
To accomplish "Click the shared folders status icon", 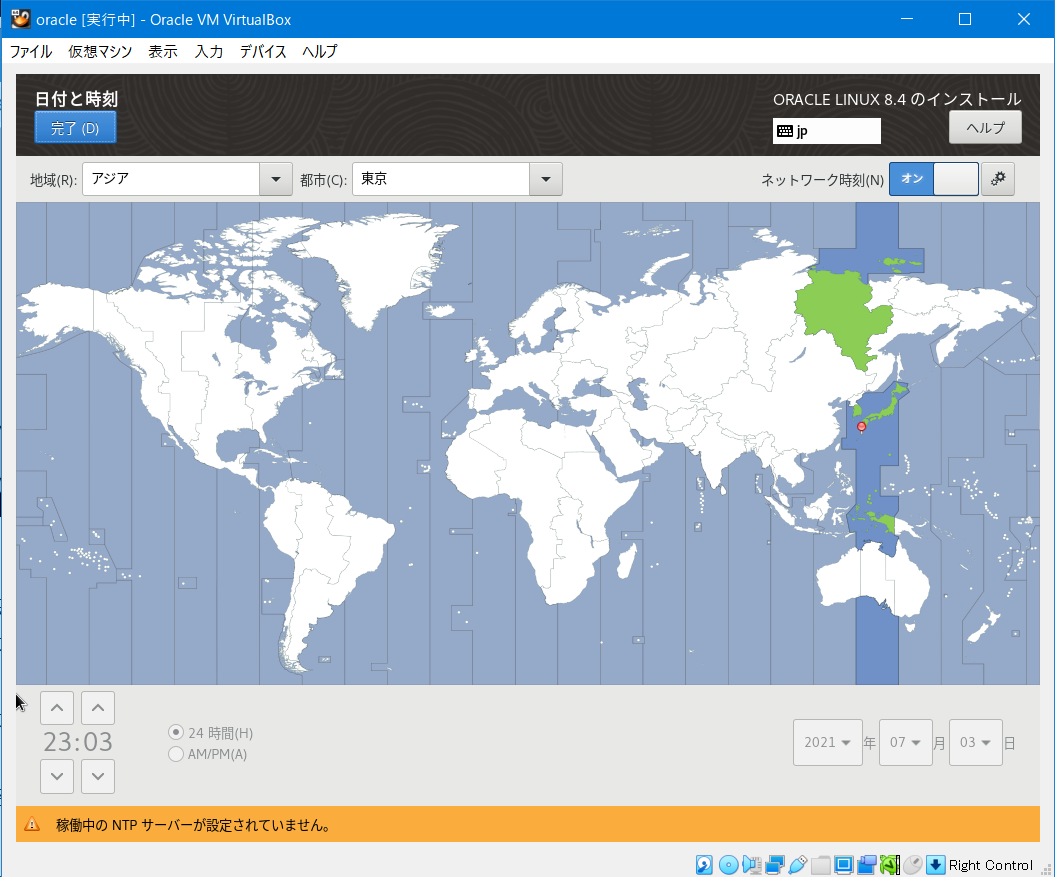I will point(820,865).
